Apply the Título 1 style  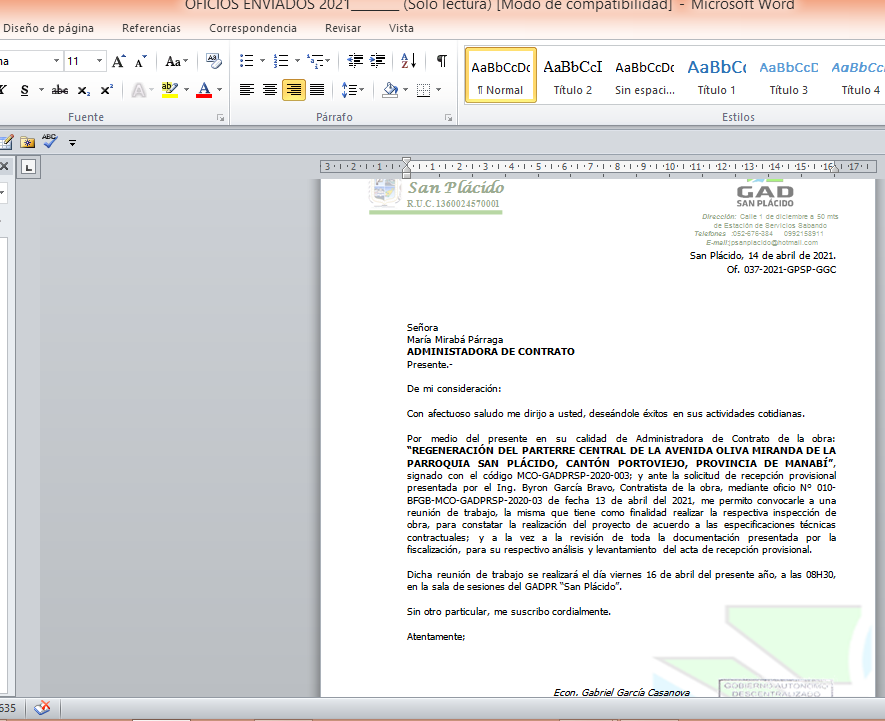[x=716, y=76]
